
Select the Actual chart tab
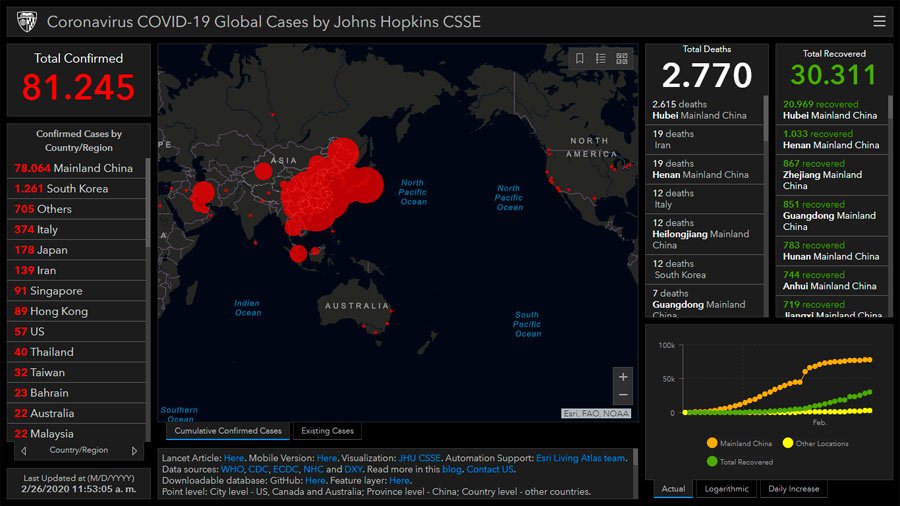click(673, 489)
